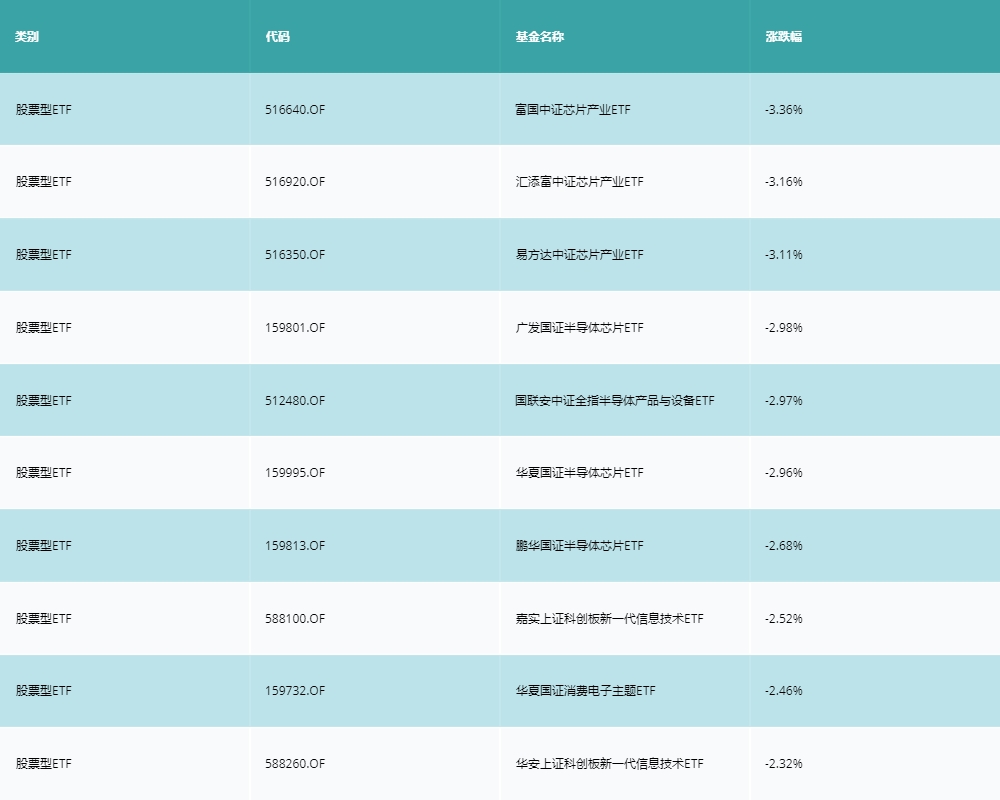The height and width of the screenshot is (800, 1000).
Task: Click fund name 广发国证半导体芯片ETF
Action: click(579, 328)
